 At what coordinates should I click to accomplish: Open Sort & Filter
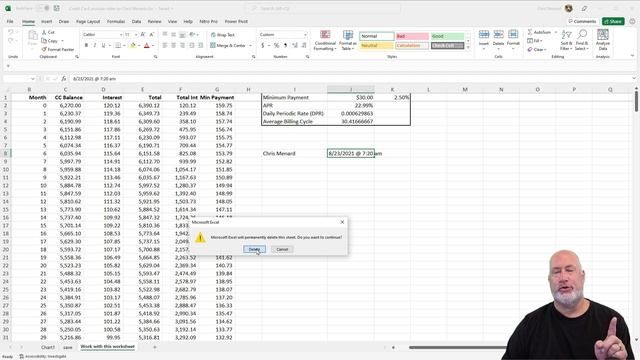point(567,40)
